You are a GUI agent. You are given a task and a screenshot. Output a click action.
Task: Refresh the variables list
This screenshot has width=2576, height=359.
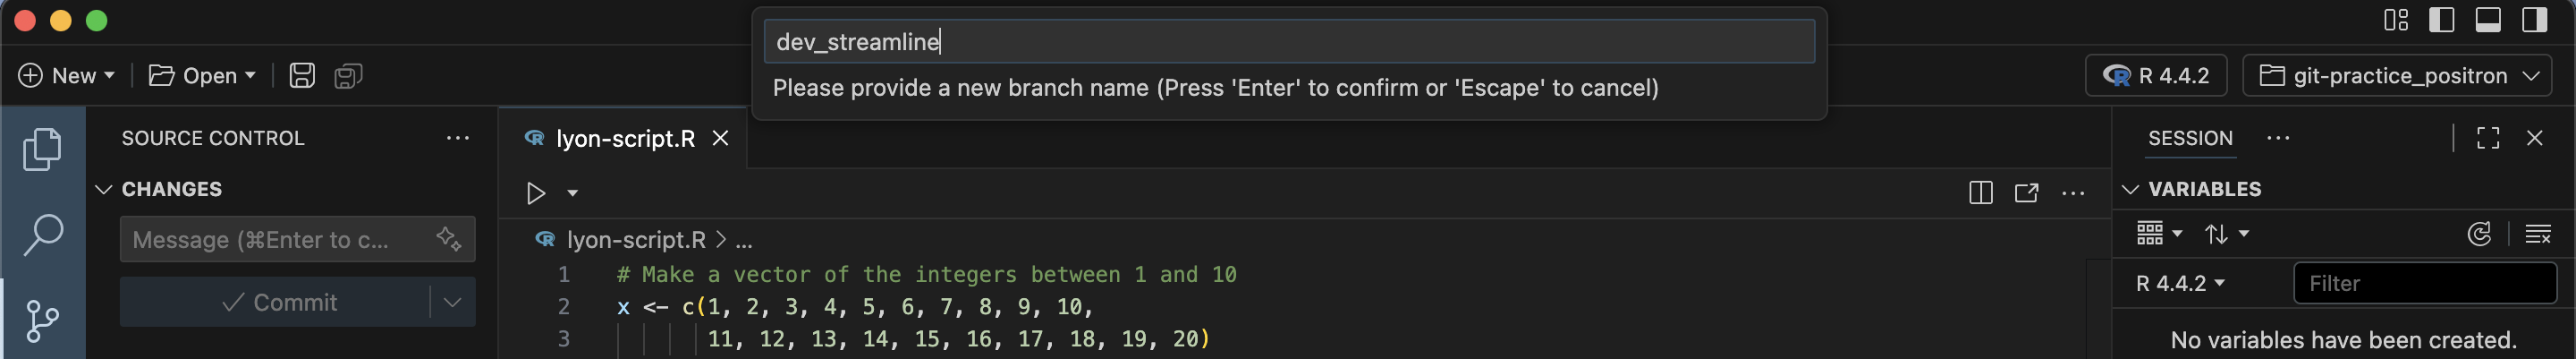[x=2479, y=234]
